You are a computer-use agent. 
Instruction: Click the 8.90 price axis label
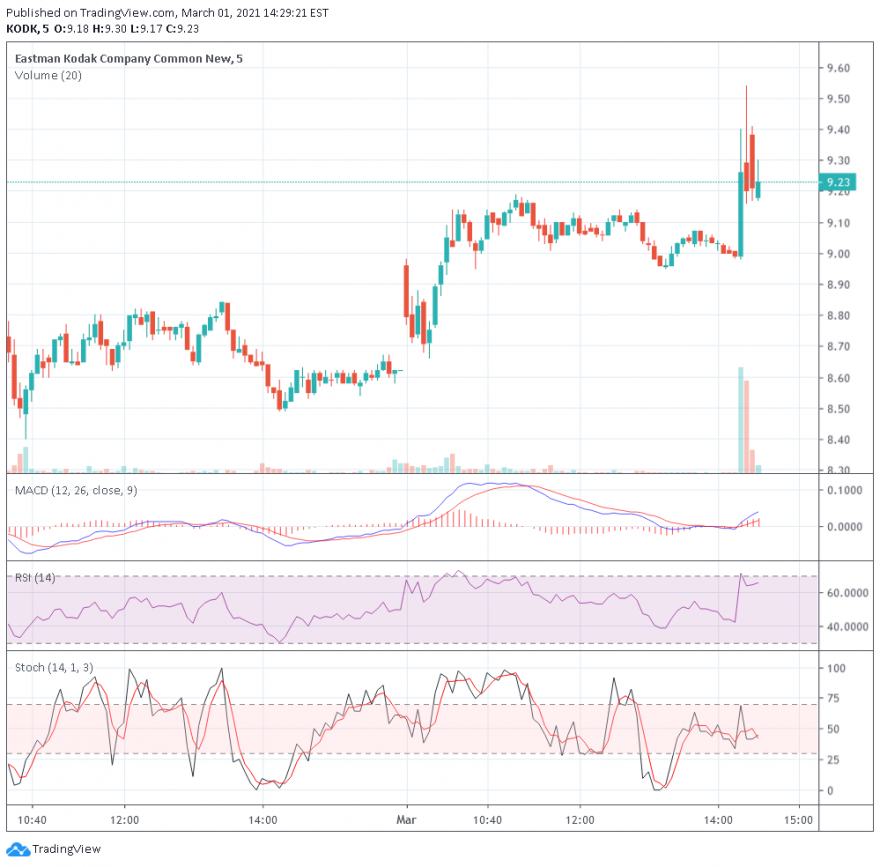[838, 285]
